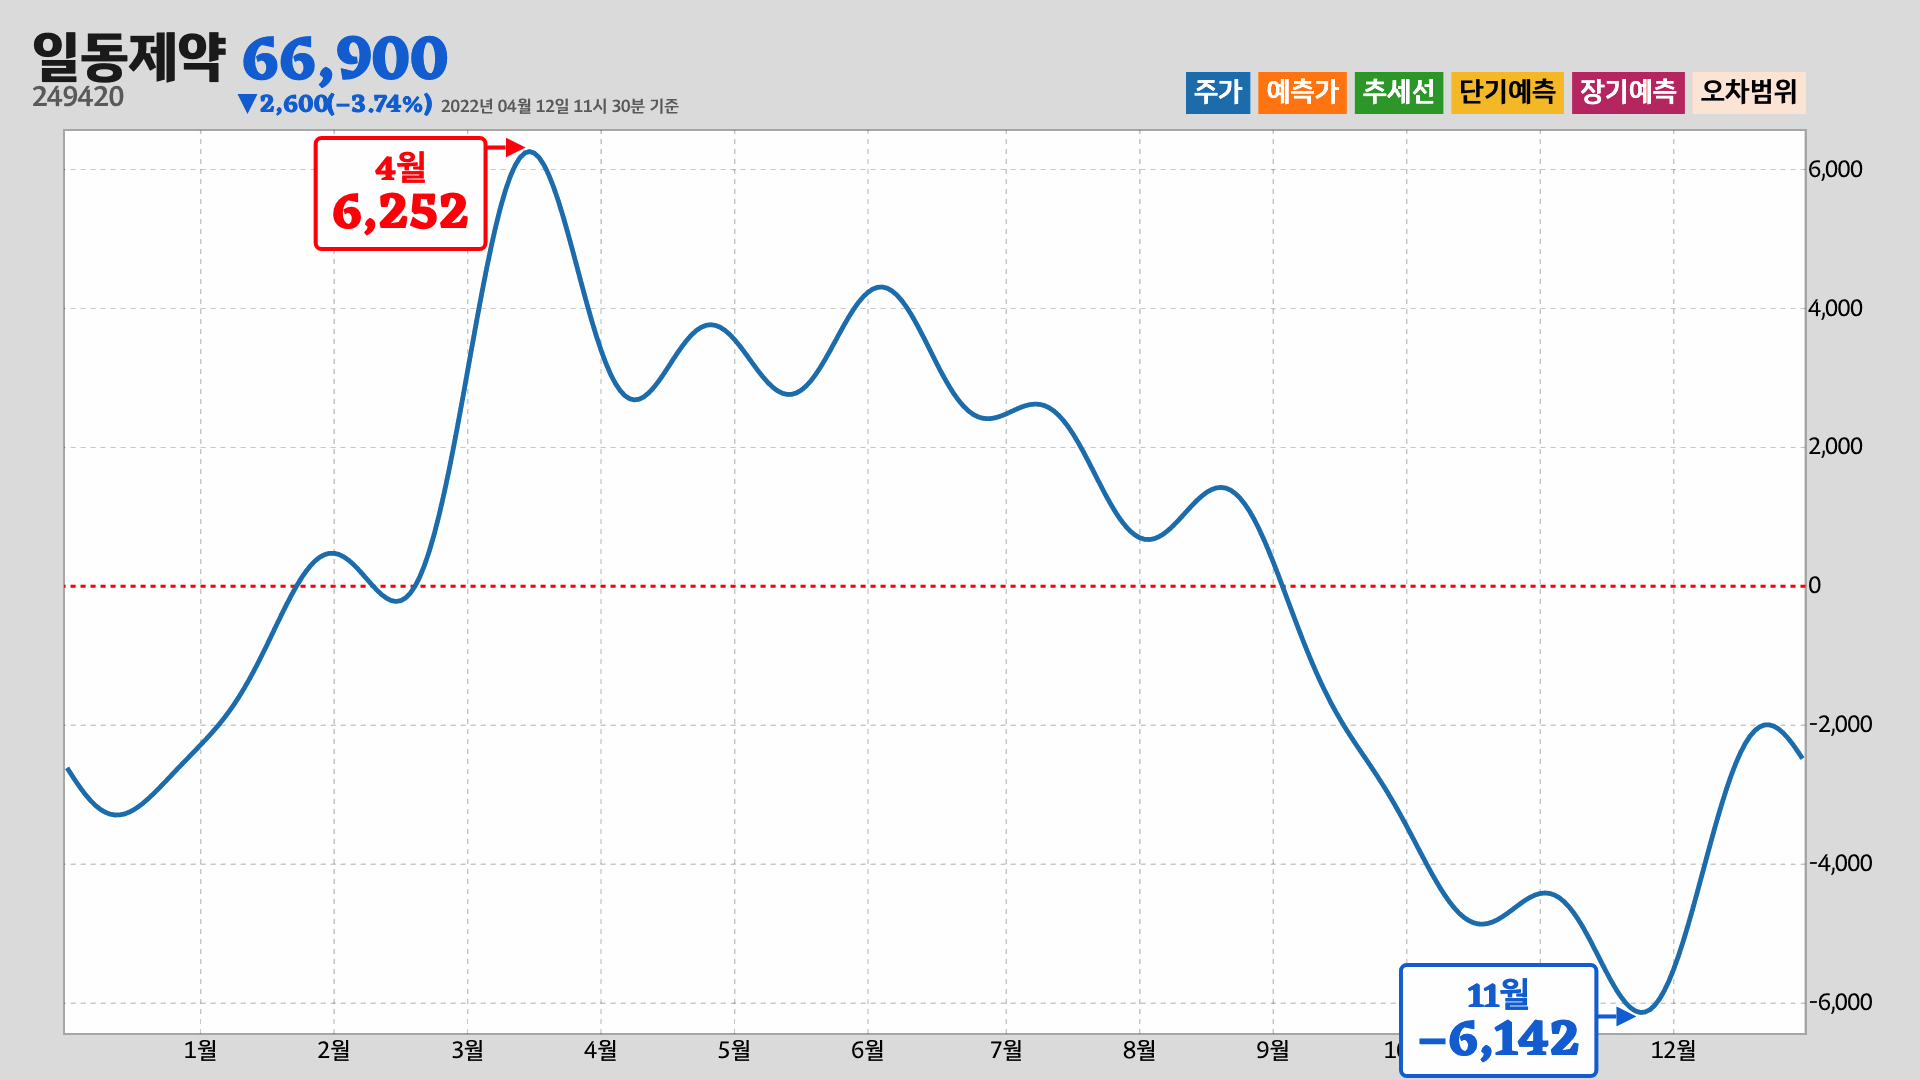
Task: Click the 12월 x-axis label
Action: click(1674, 1050)
